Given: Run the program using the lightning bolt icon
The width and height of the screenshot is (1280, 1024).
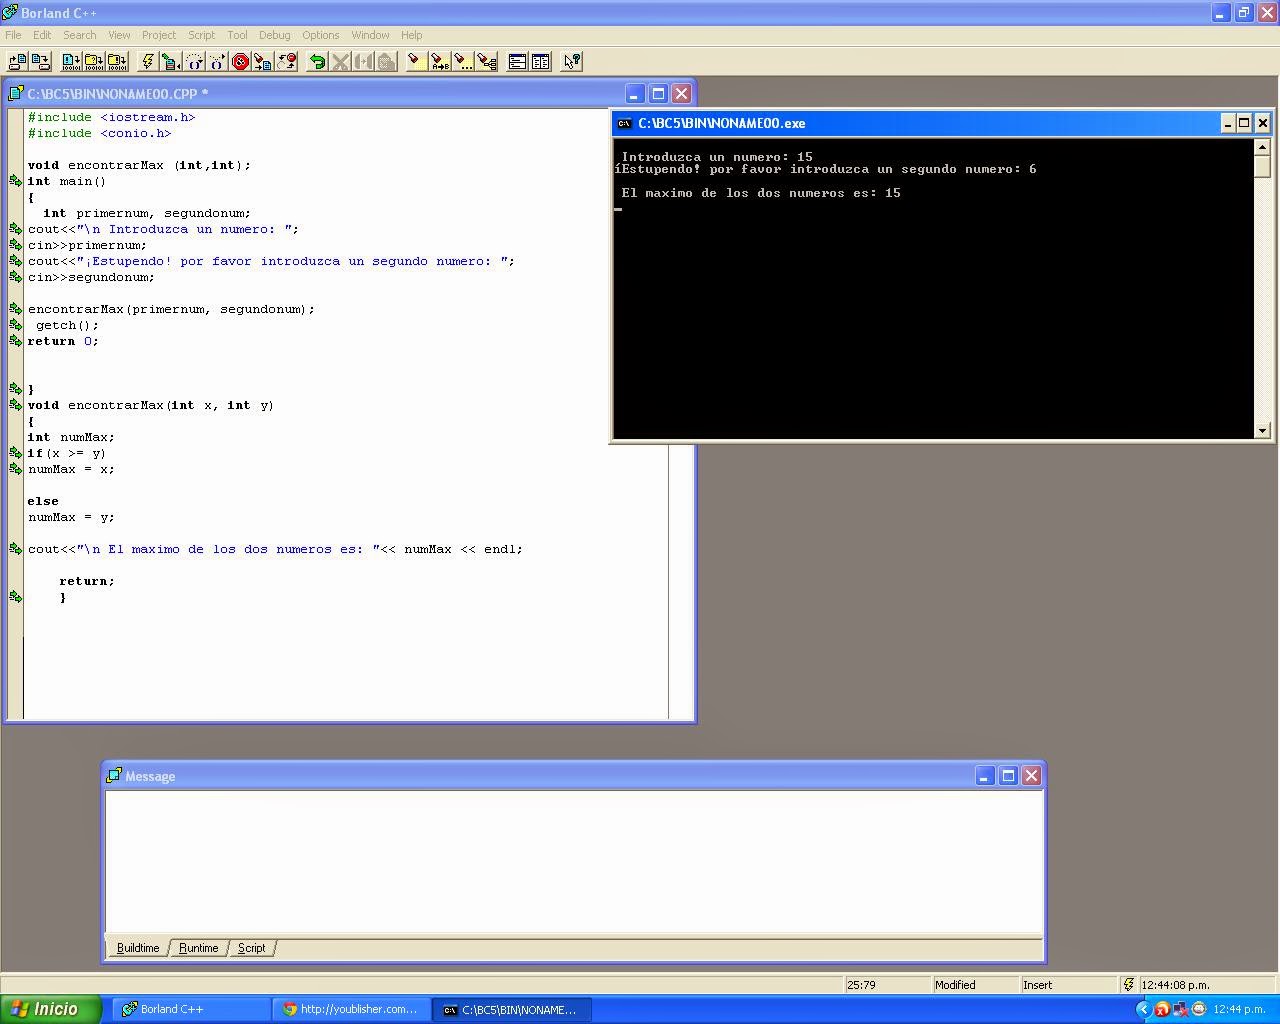Looking at the screenshot, I should point(148,61).
